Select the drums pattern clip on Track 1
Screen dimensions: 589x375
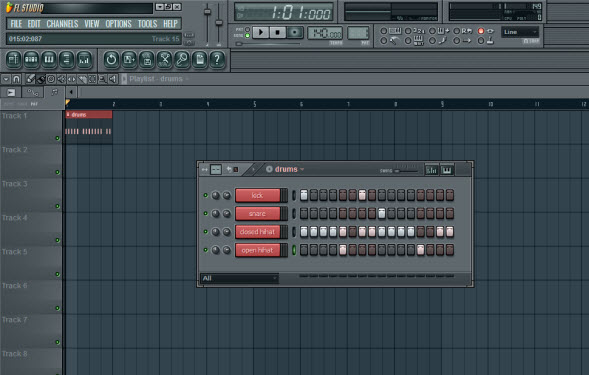[x=89, y=127]
